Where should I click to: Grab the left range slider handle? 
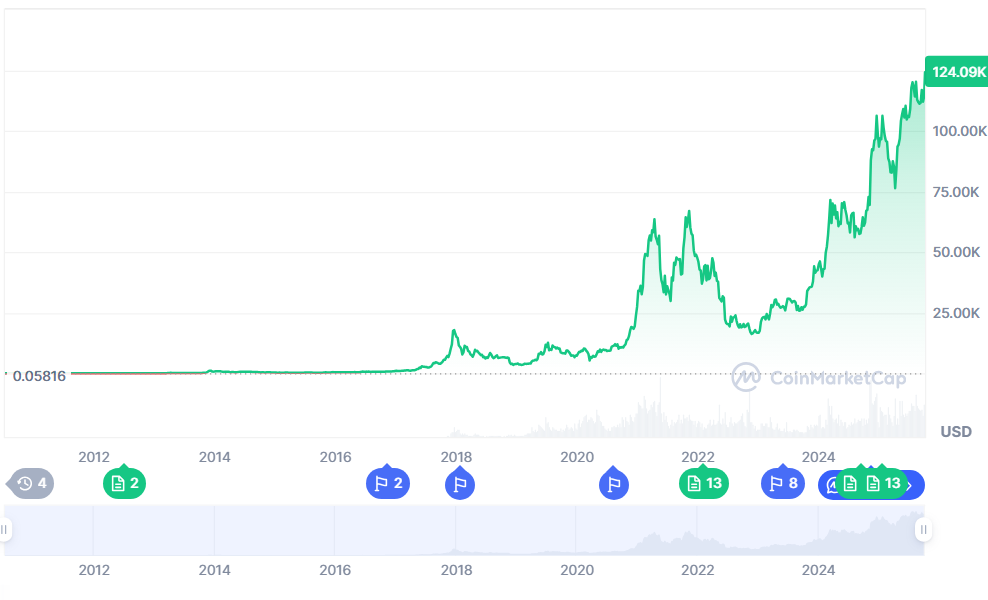click(6, 529)
